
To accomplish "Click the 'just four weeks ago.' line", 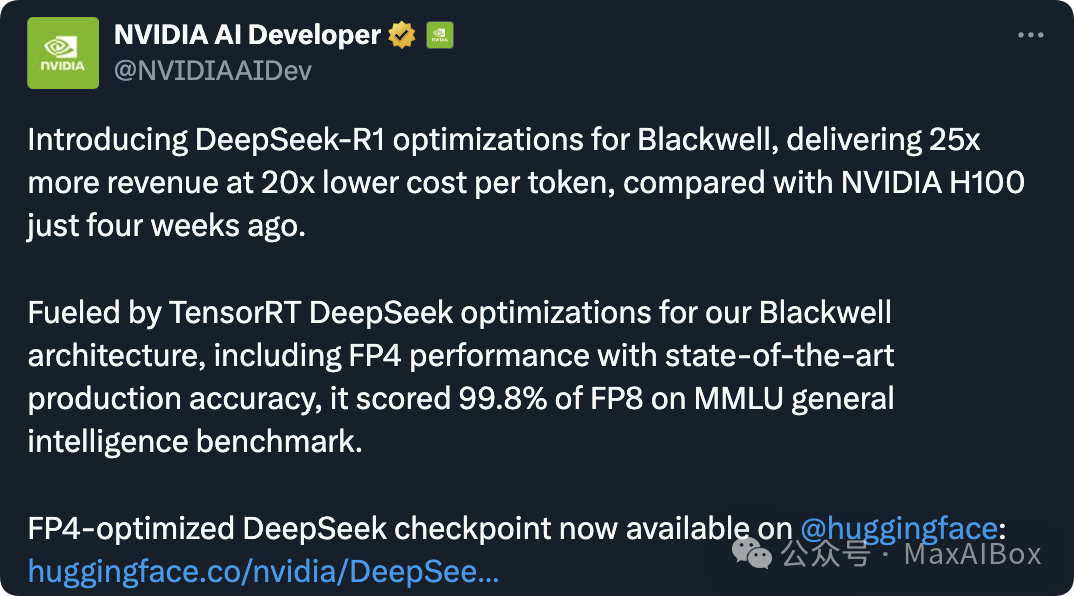I will tap(166, 225).
